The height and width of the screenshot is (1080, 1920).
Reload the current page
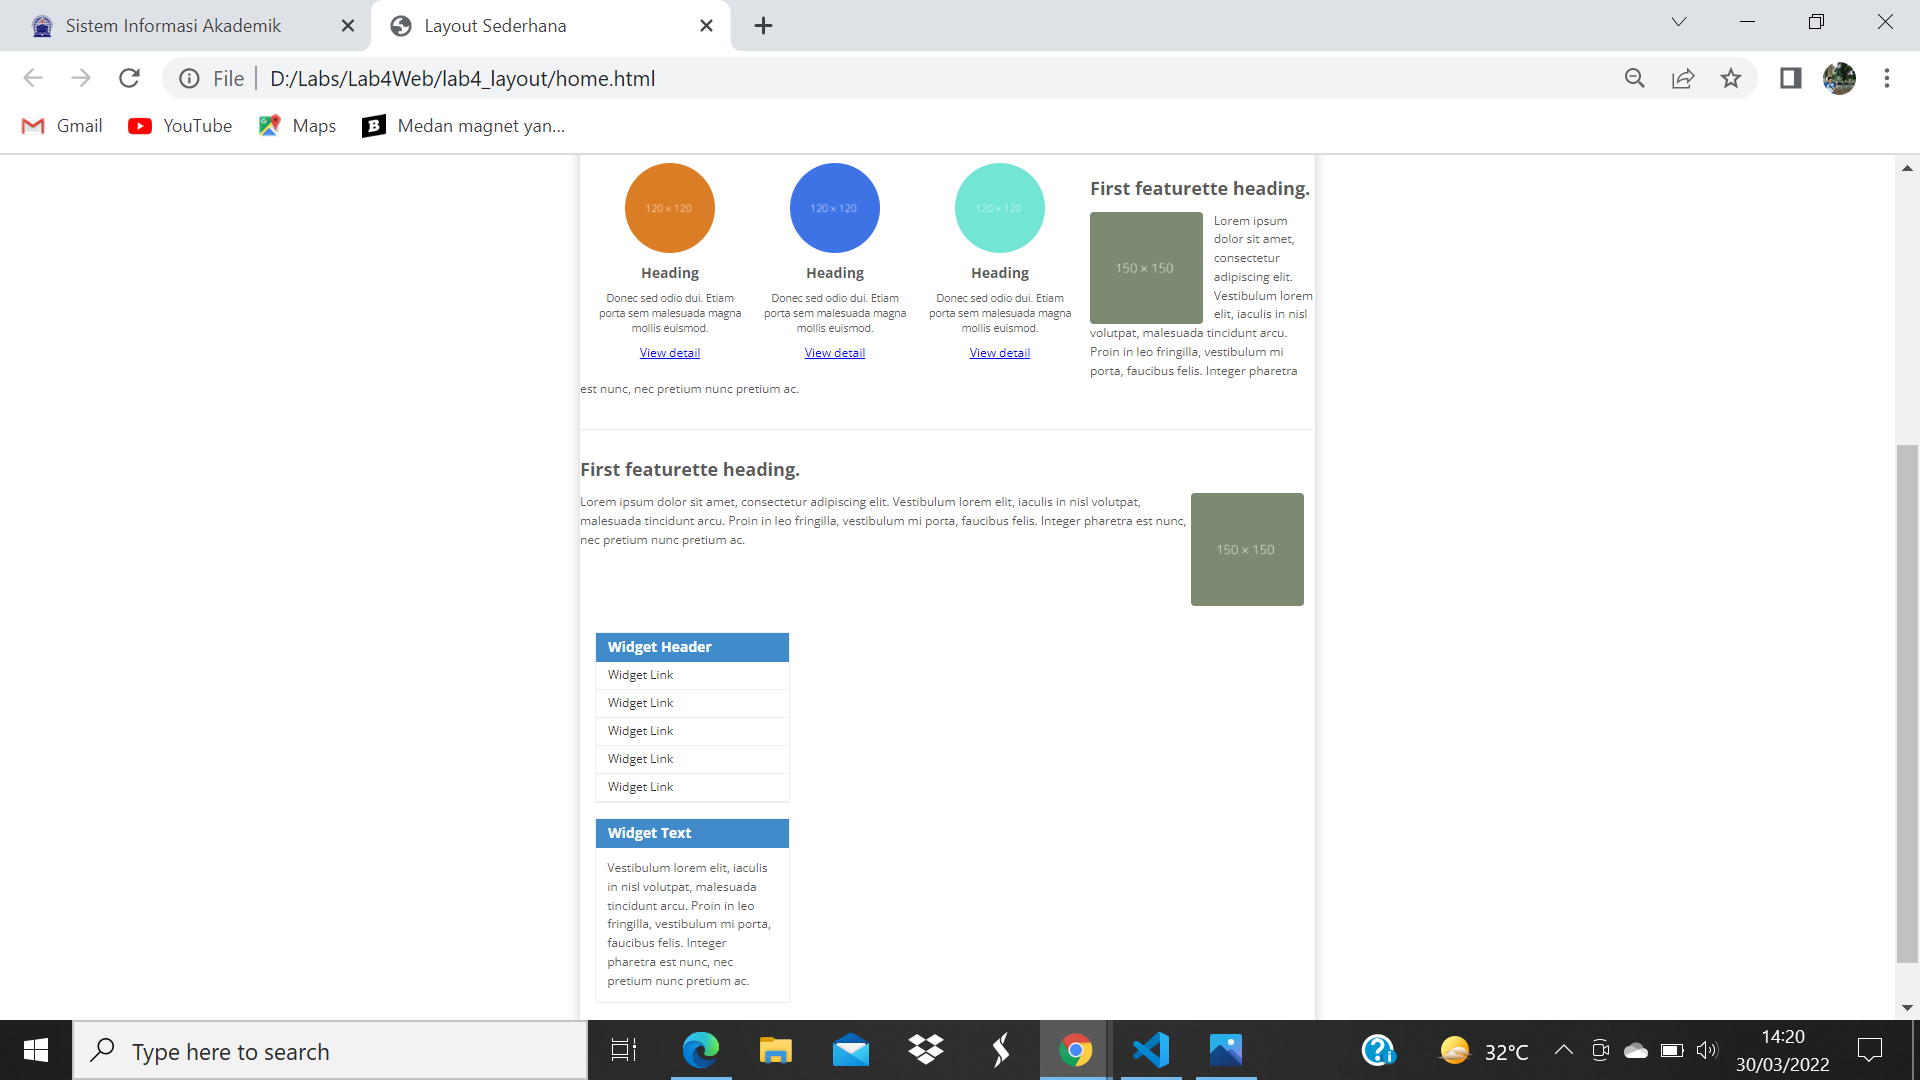tap(129, 78)
